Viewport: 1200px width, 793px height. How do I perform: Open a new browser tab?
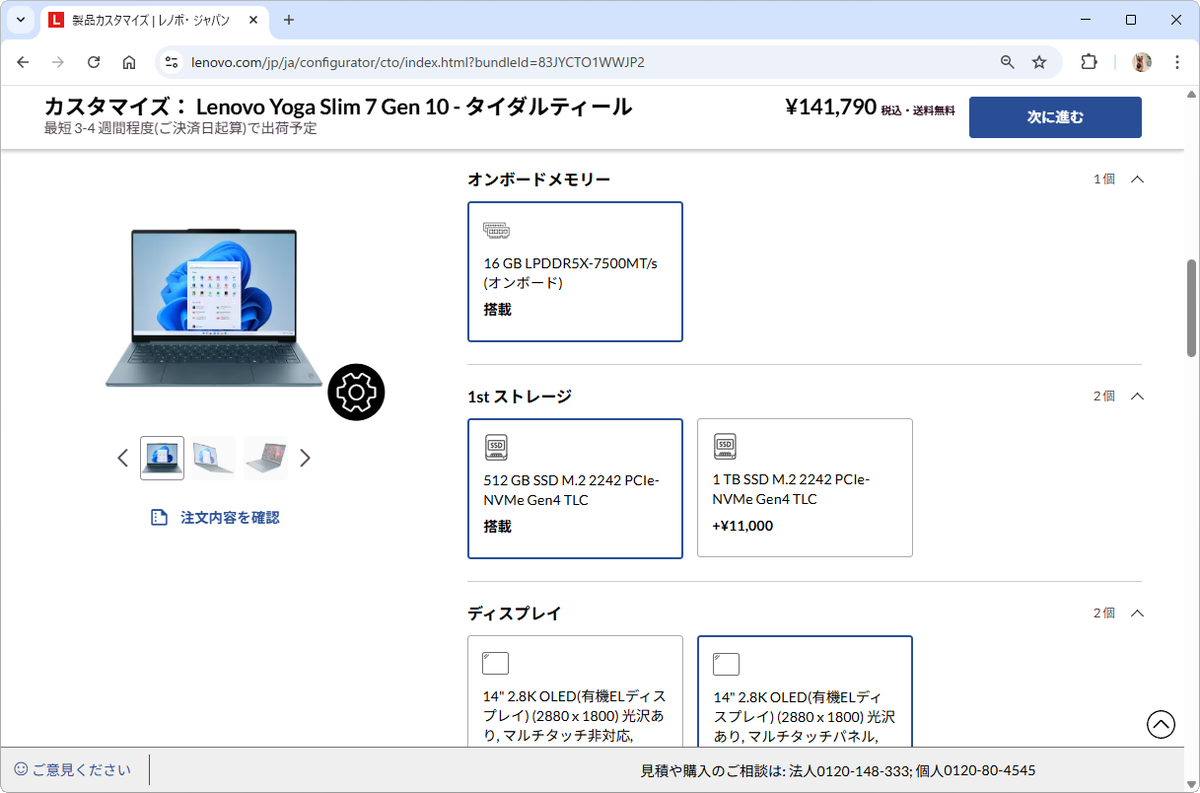pyautogui.click(x=289, y=20)
